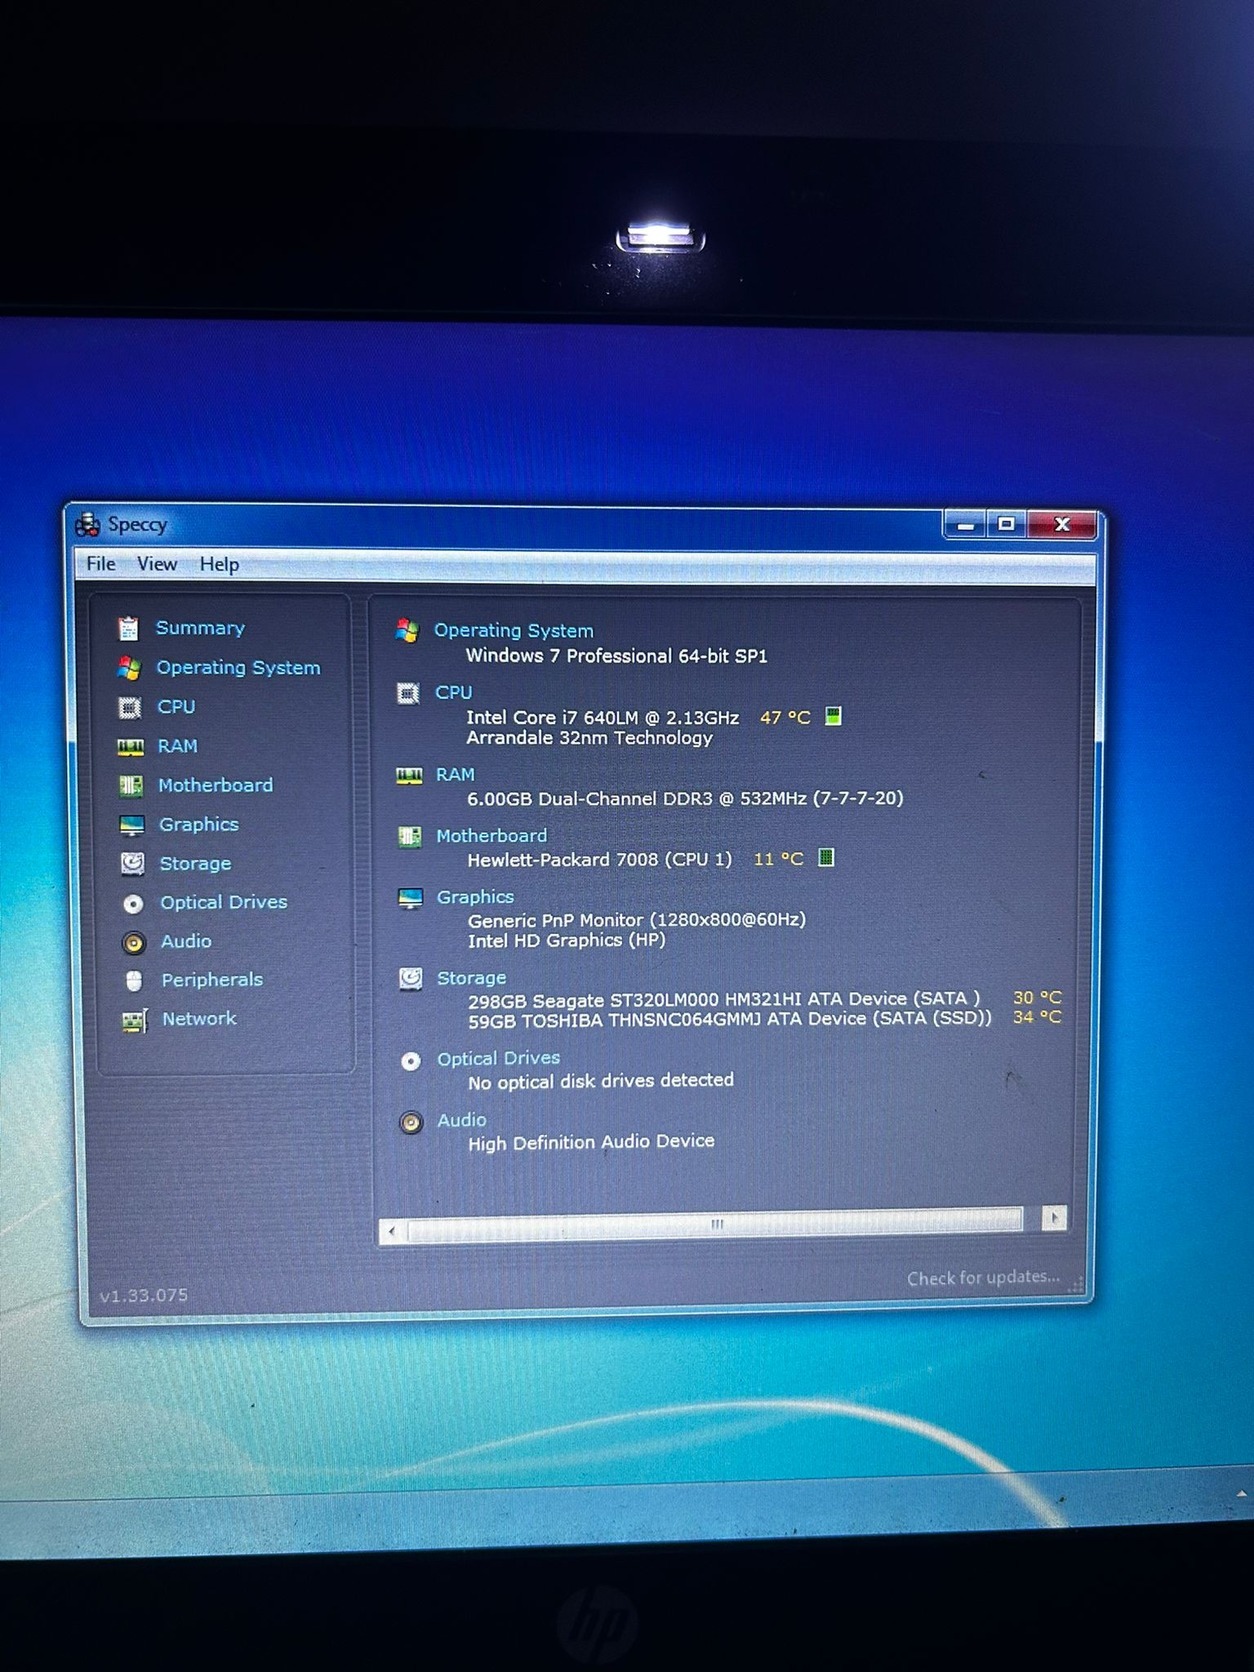Show hidden icons arrow in system tray
The width and height of the screenshot is (1254, 1672).
1241,1495
